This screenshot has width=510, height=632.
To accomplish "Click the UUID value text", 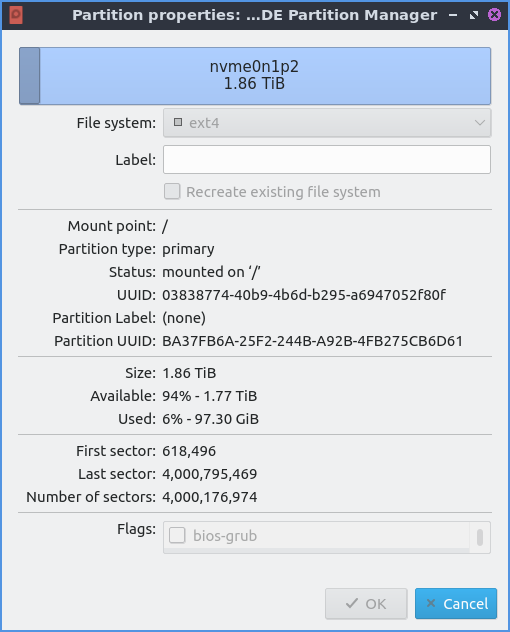I will click(x=304, y=295).
